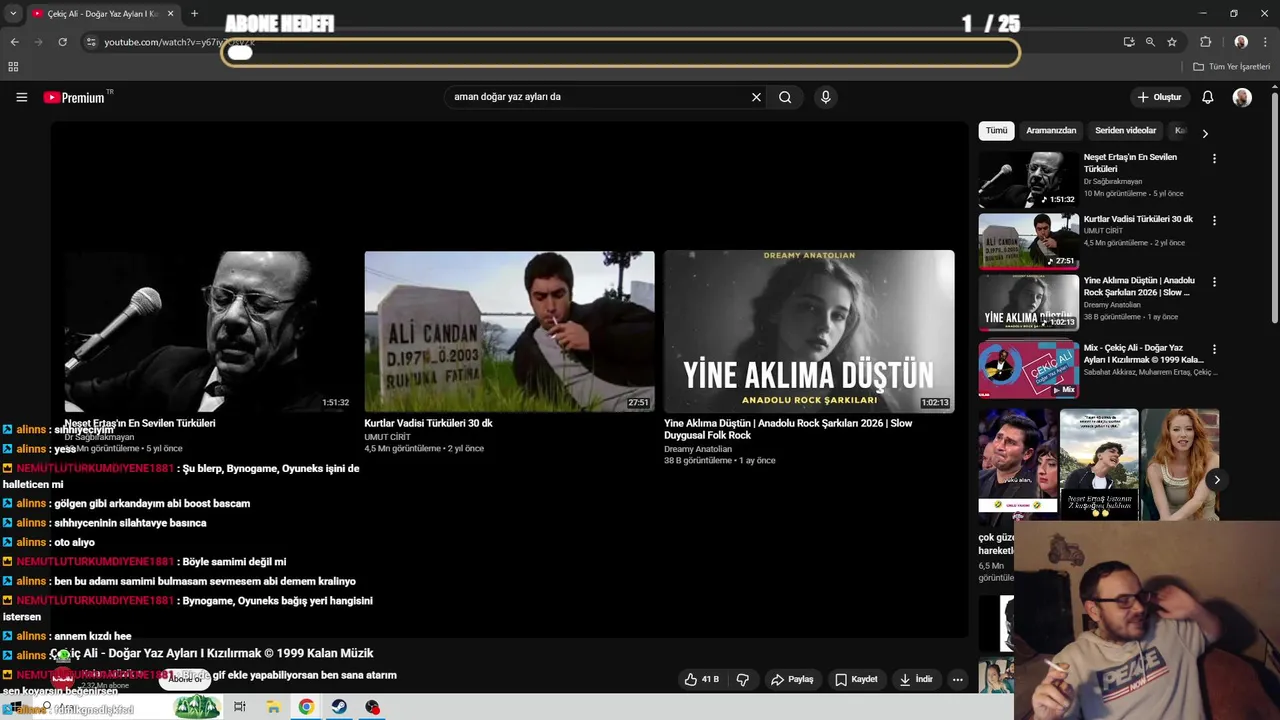The image size is (1280, 720).
Task: Reload the page with the refresh icon
Action: point(62,42)
